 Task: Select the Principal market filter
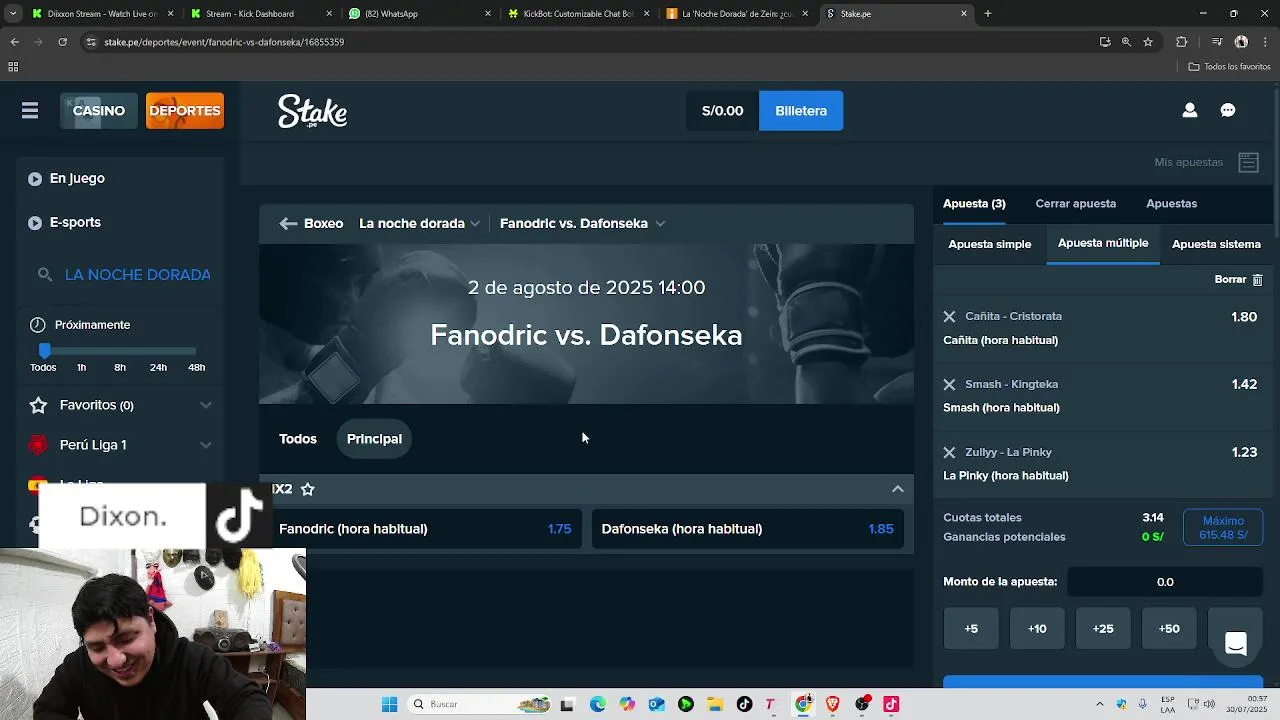[374, 439]
